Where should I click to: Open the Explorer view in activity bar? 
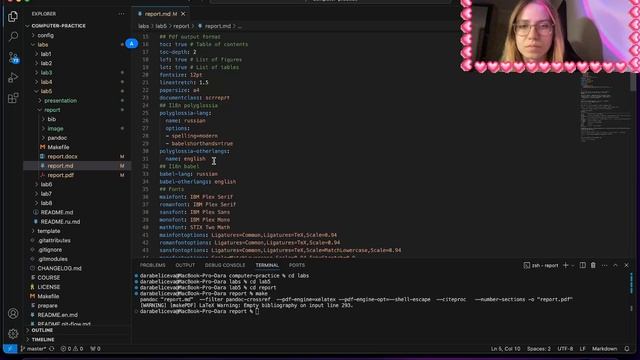(x=13, y=16)
